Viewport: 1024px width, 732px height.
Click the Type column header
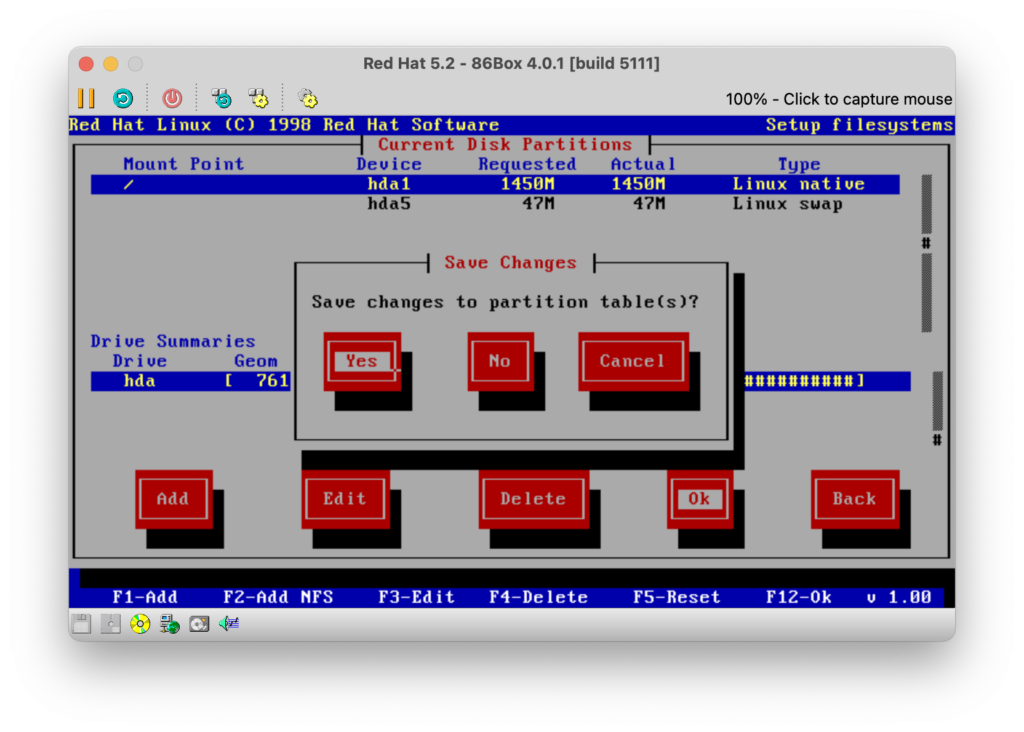point(799,164)
